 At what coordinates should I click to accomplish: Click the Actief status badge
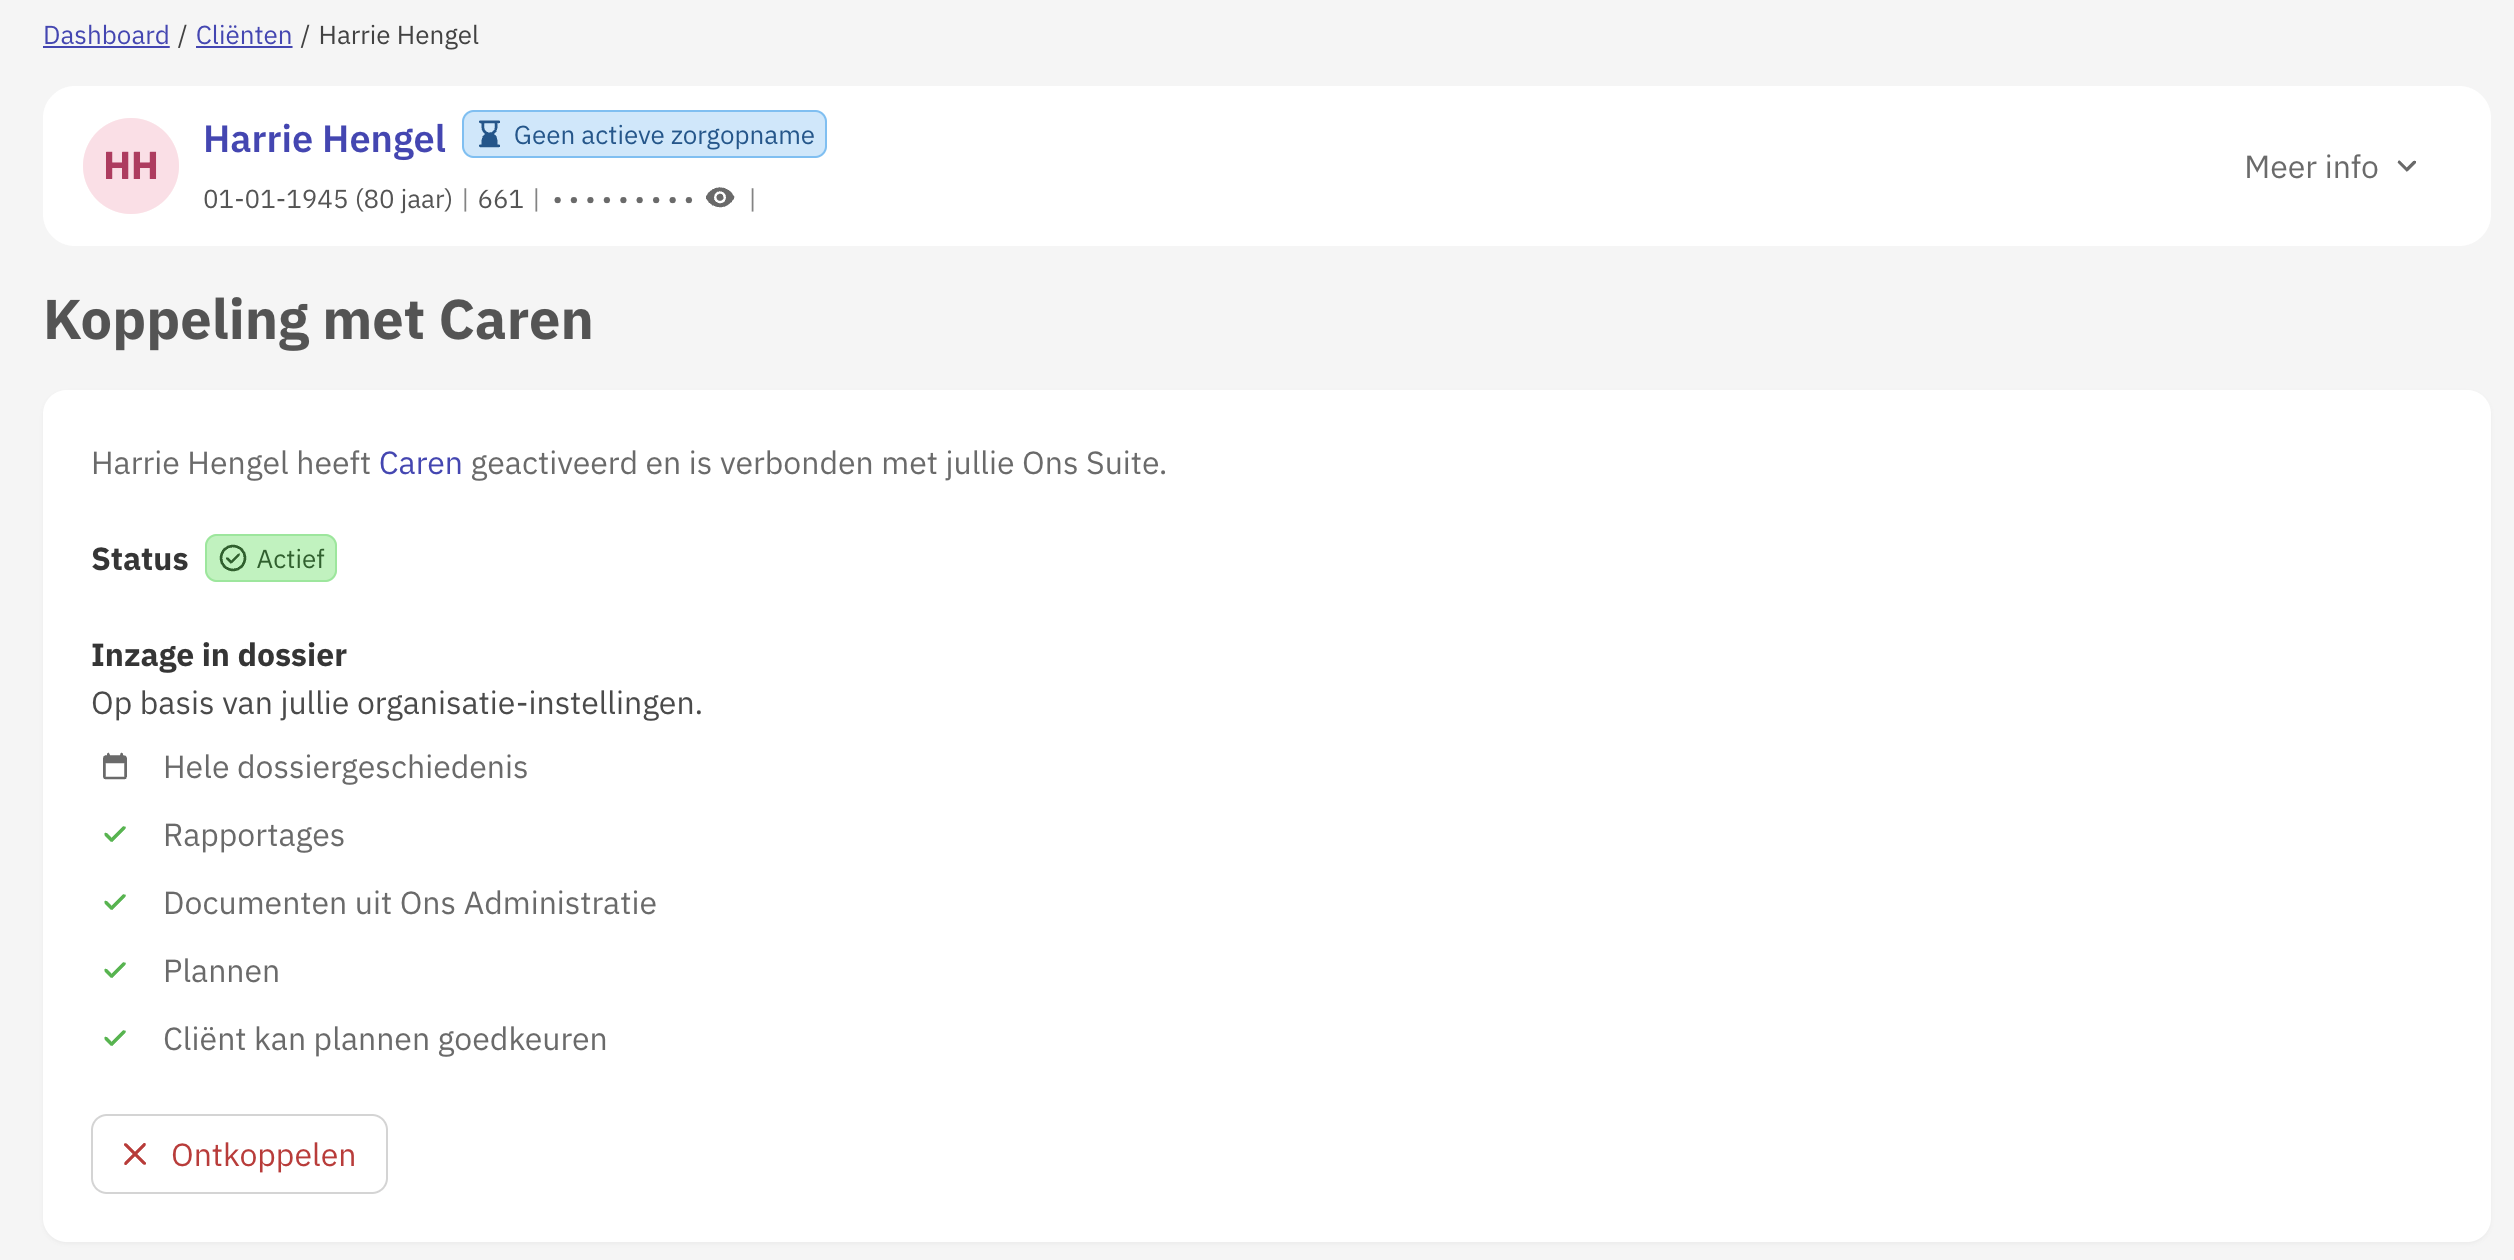[x=271, y=558]
